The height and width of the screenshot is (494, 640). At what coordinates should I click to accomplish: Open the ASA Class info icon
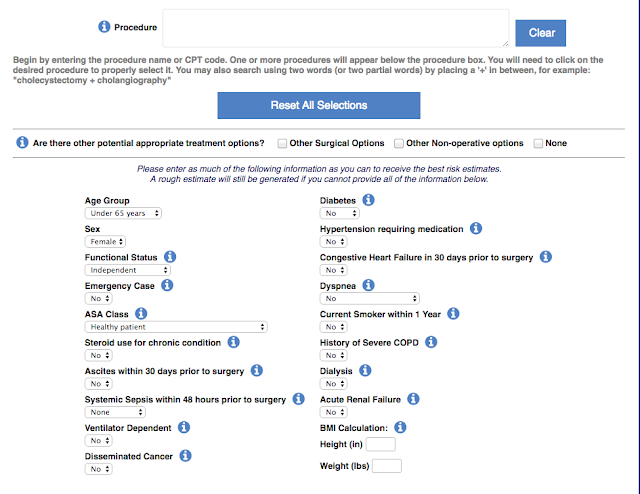point(147,314)
